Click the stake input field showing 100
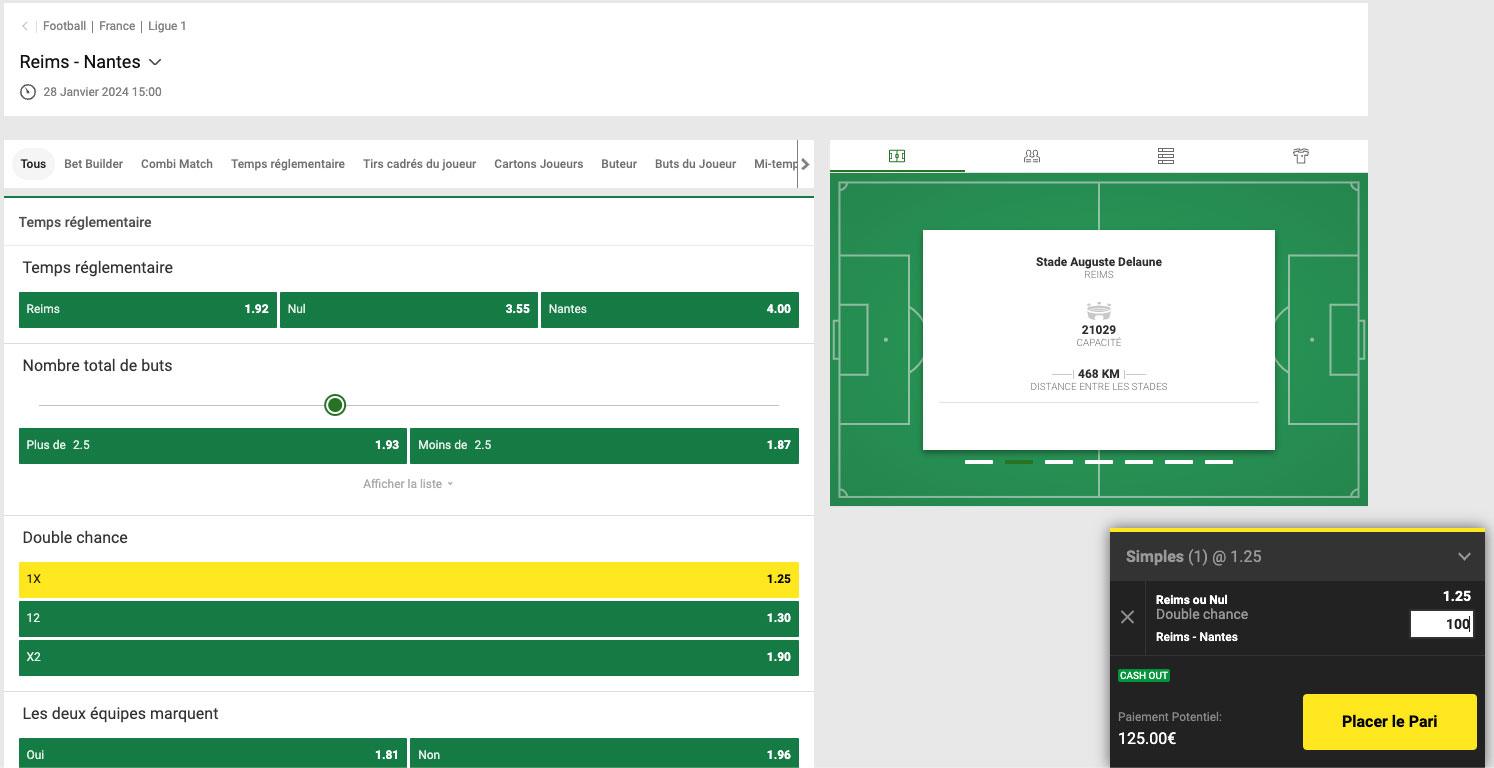 pyautogui.click(x=1441, y=624)
